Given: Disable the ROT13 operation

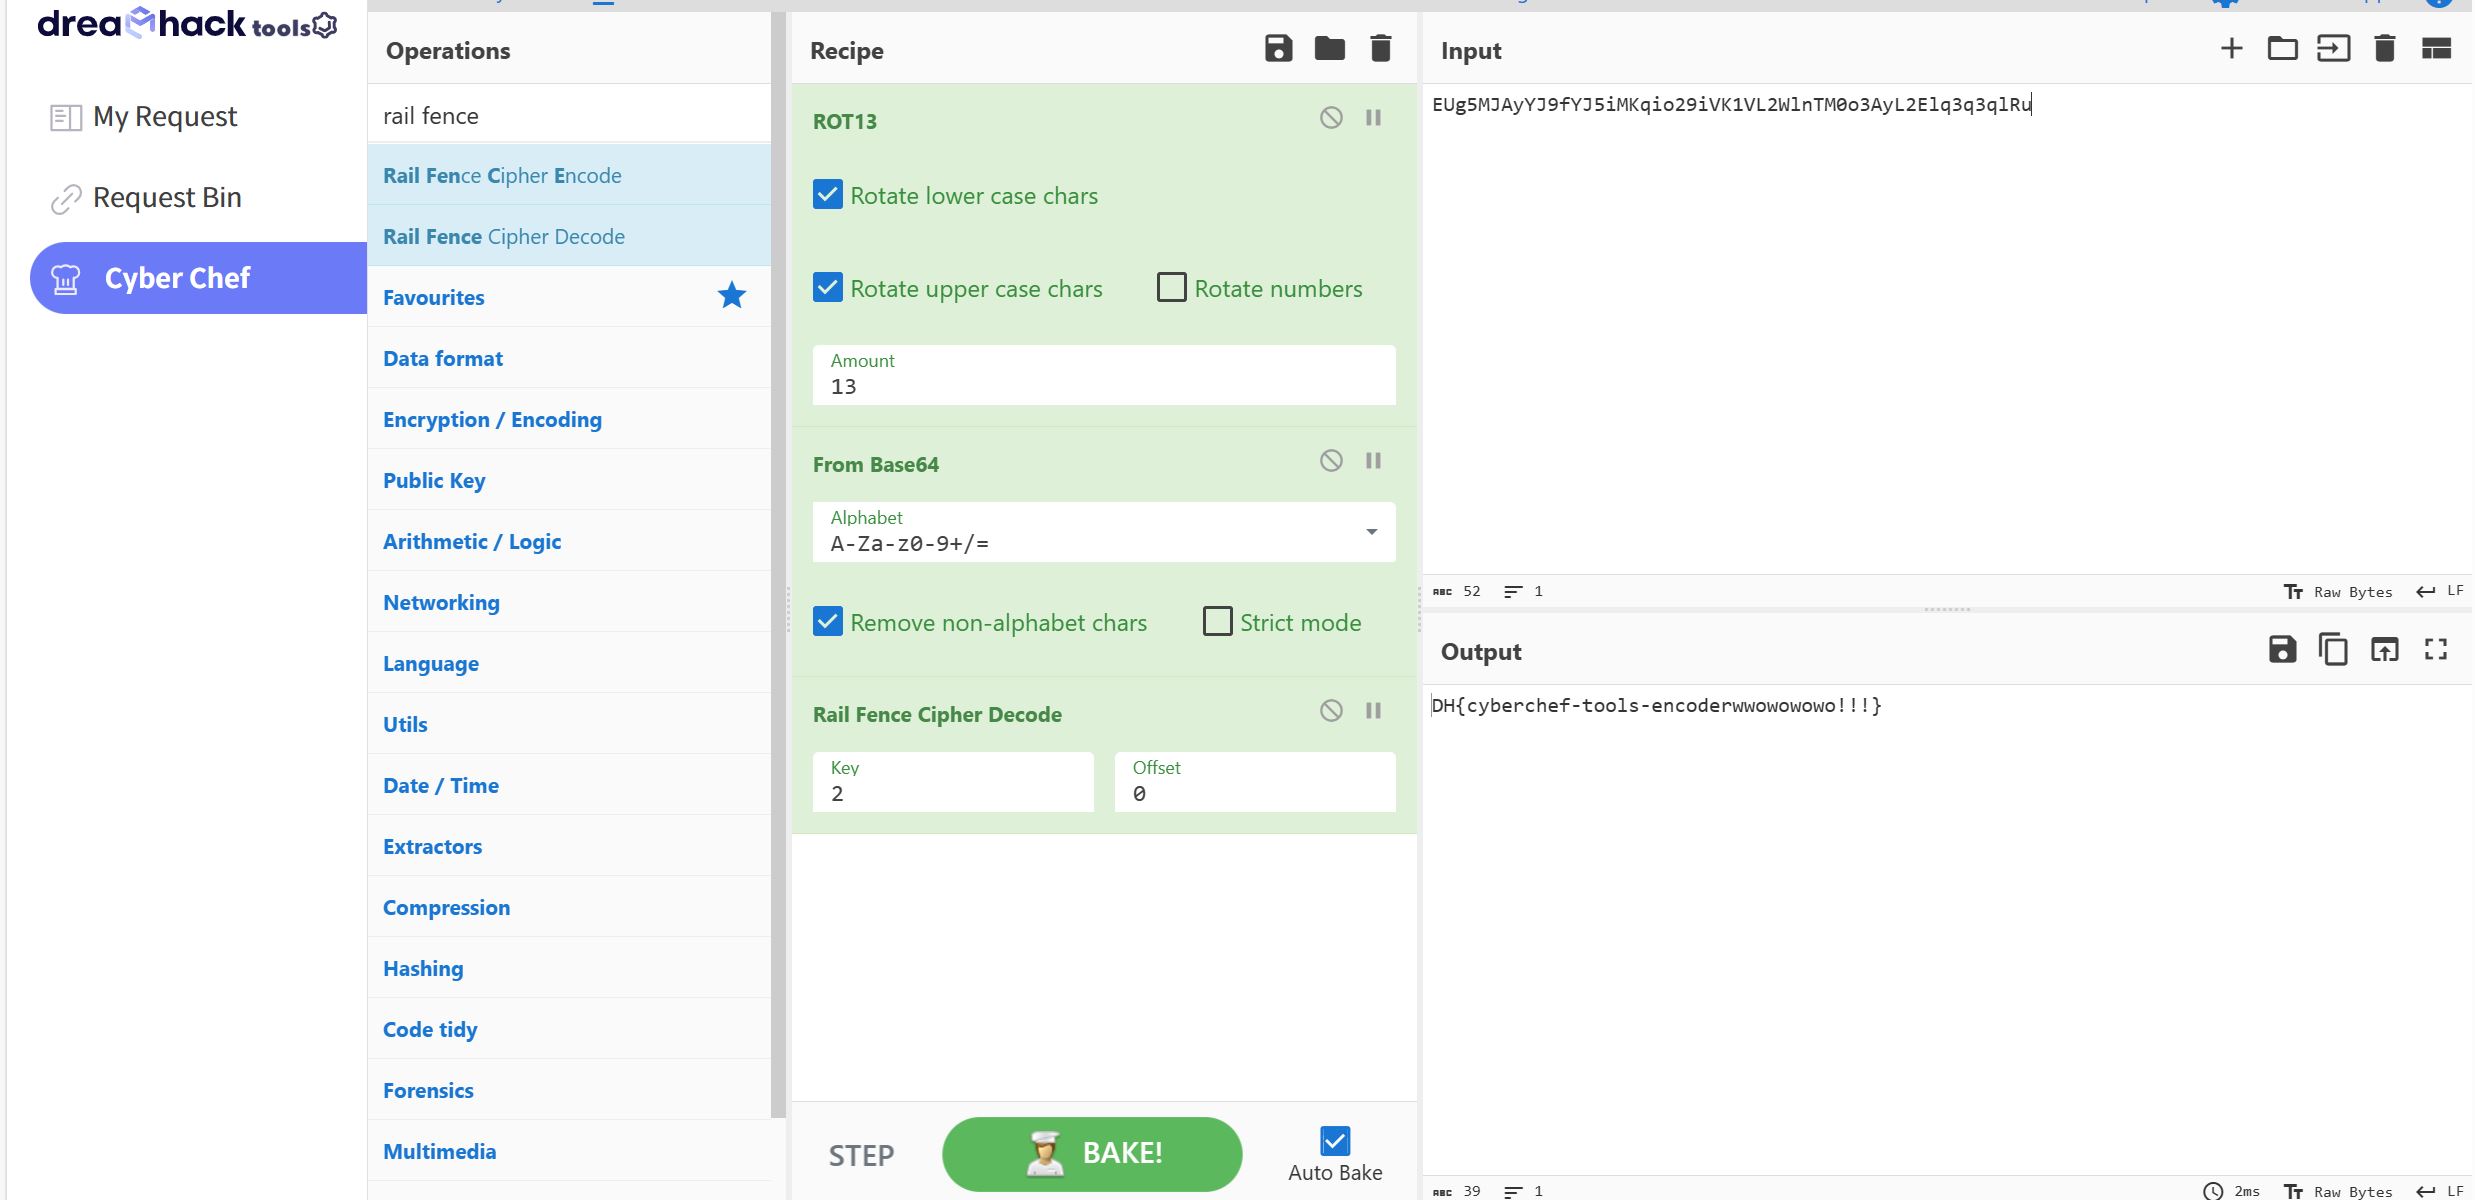Looking at the screenshot, I should pyautogui.click(x=1331, y=118).
